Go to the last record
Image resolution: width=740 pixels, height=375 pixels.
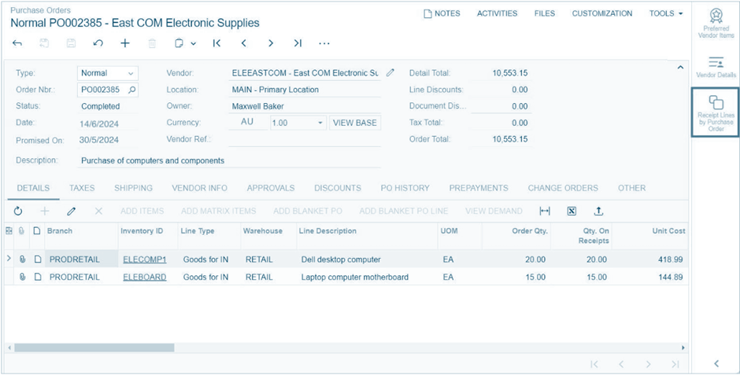point(297,43)
